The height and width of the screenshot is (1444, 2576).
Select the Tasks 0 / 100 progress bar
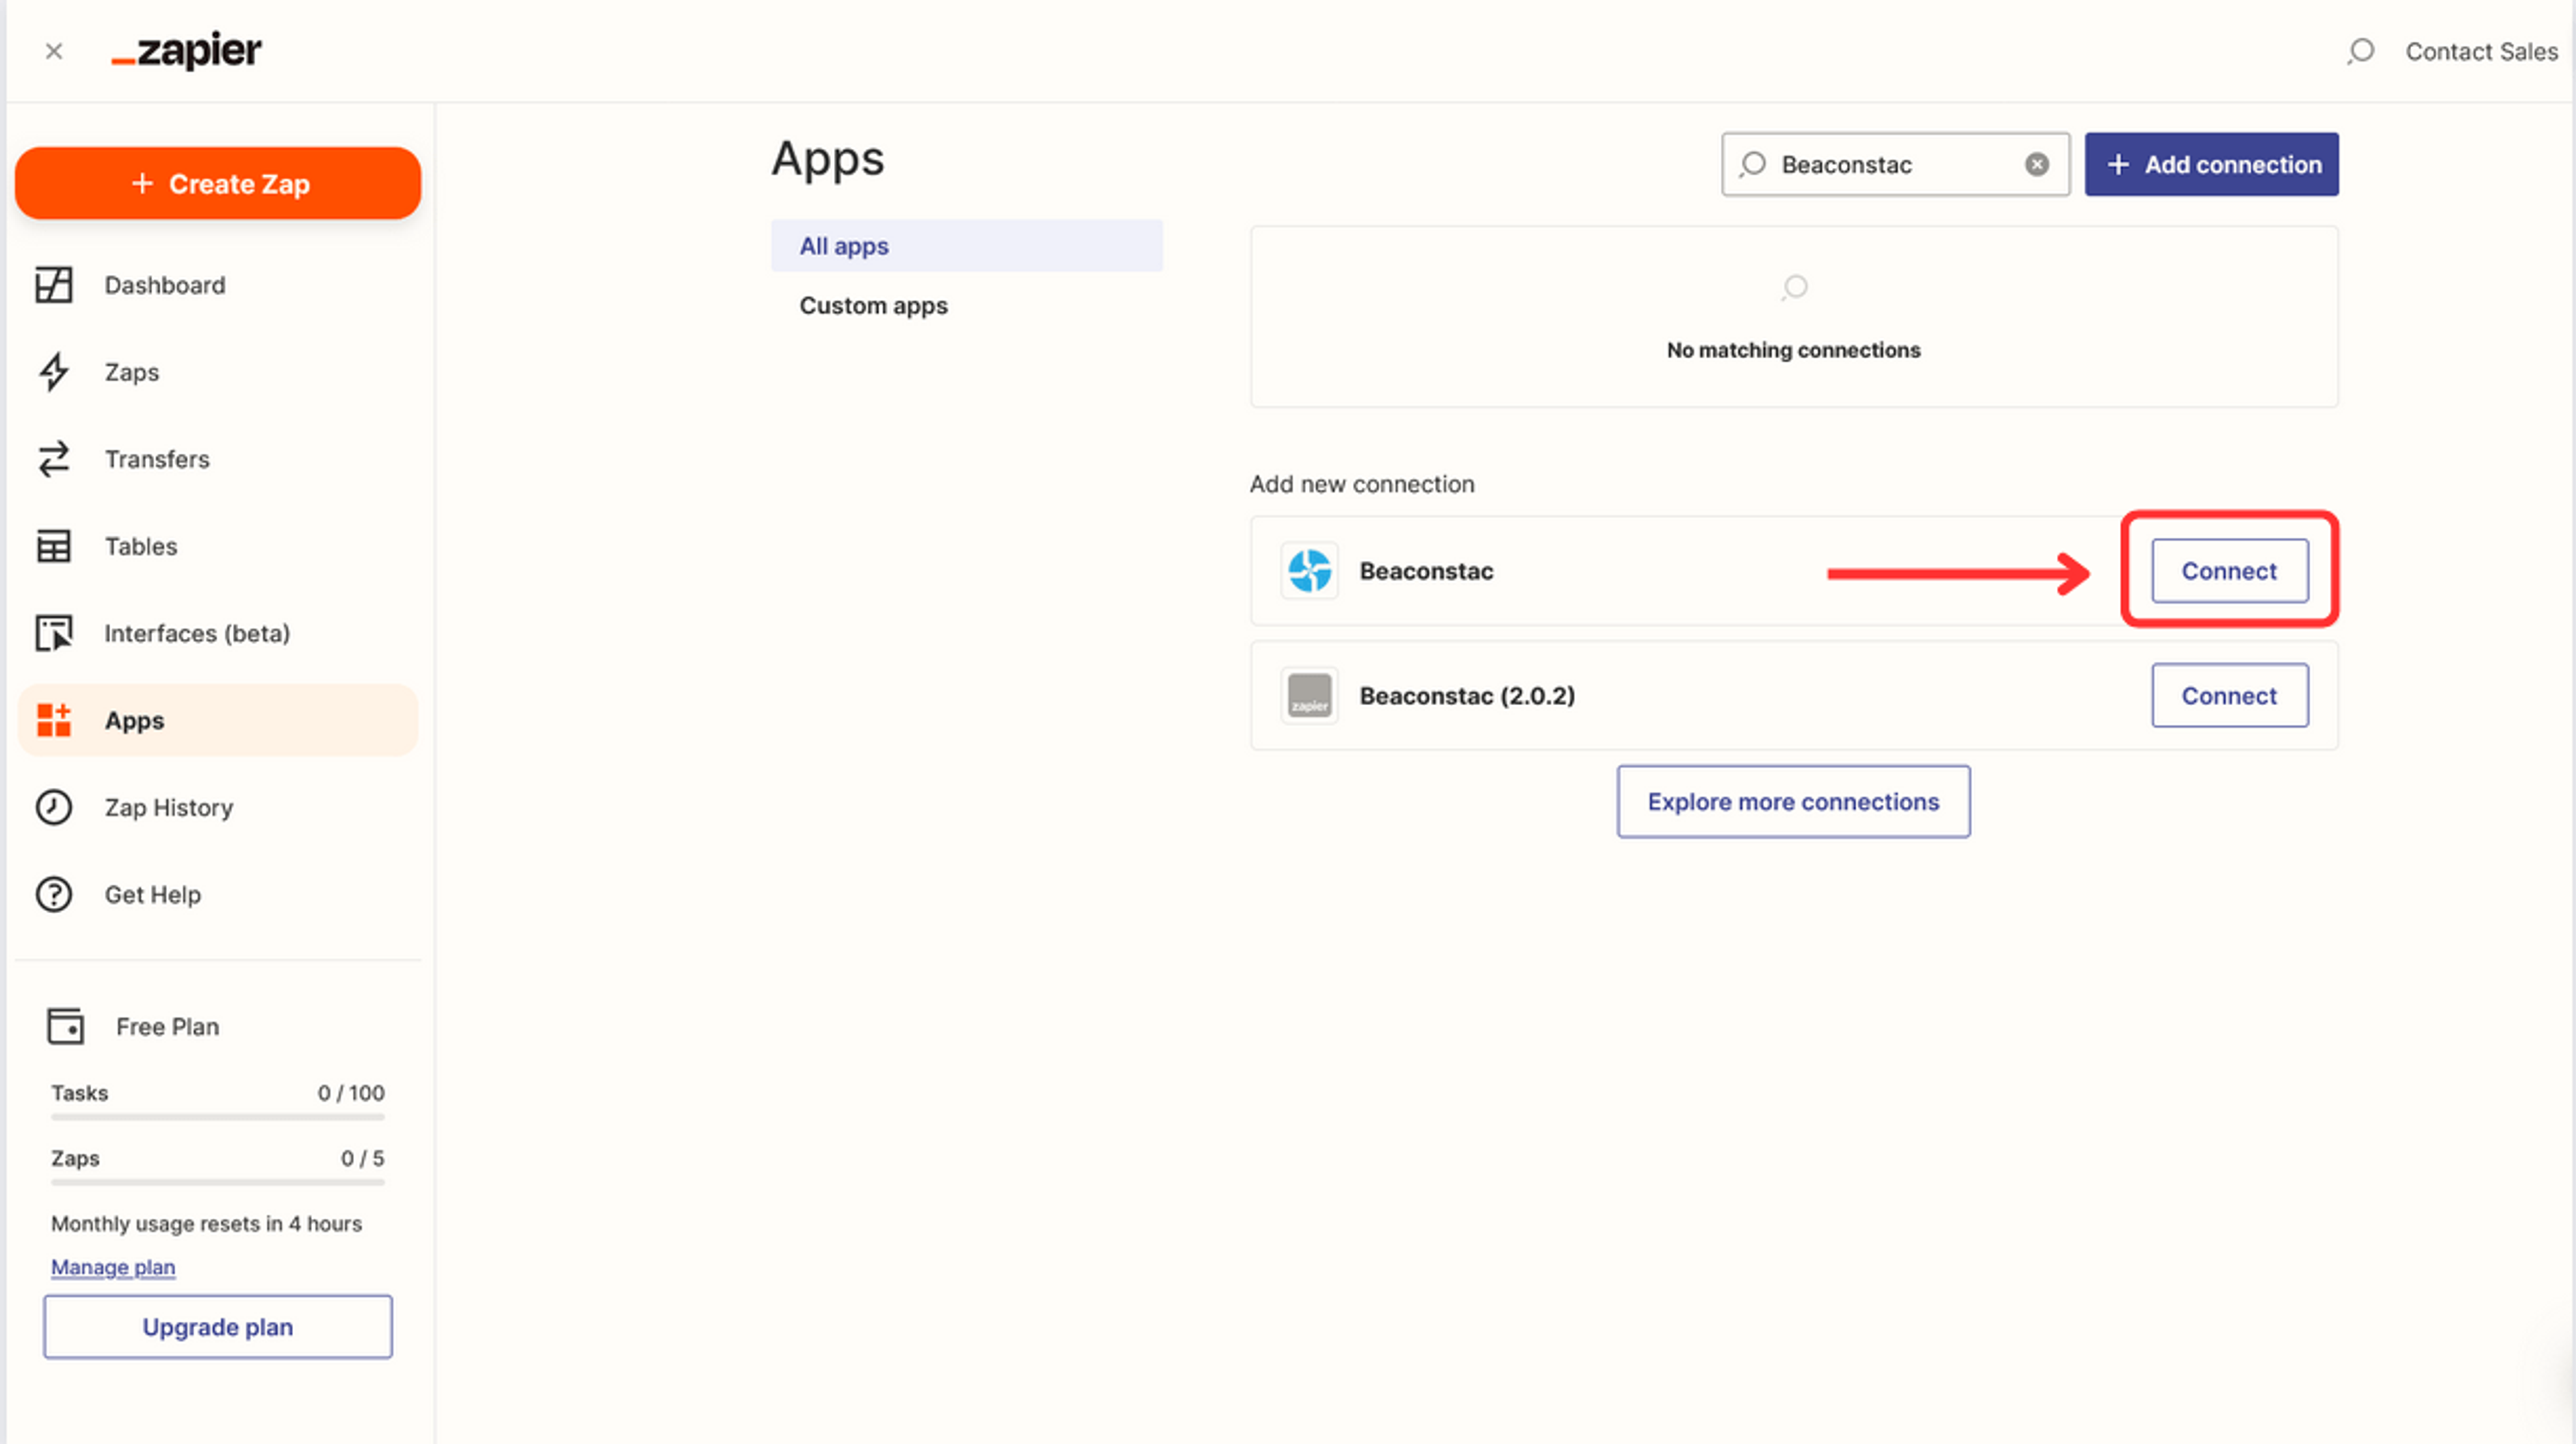218,1117
